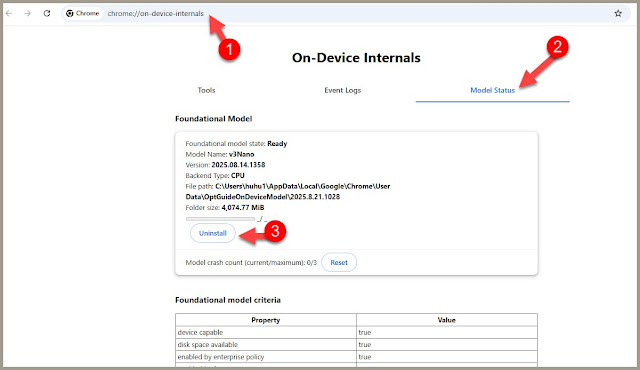This screenshot has width=640, height=370.
Task: Click the Property column header
Action: click(x=266, y=320)
